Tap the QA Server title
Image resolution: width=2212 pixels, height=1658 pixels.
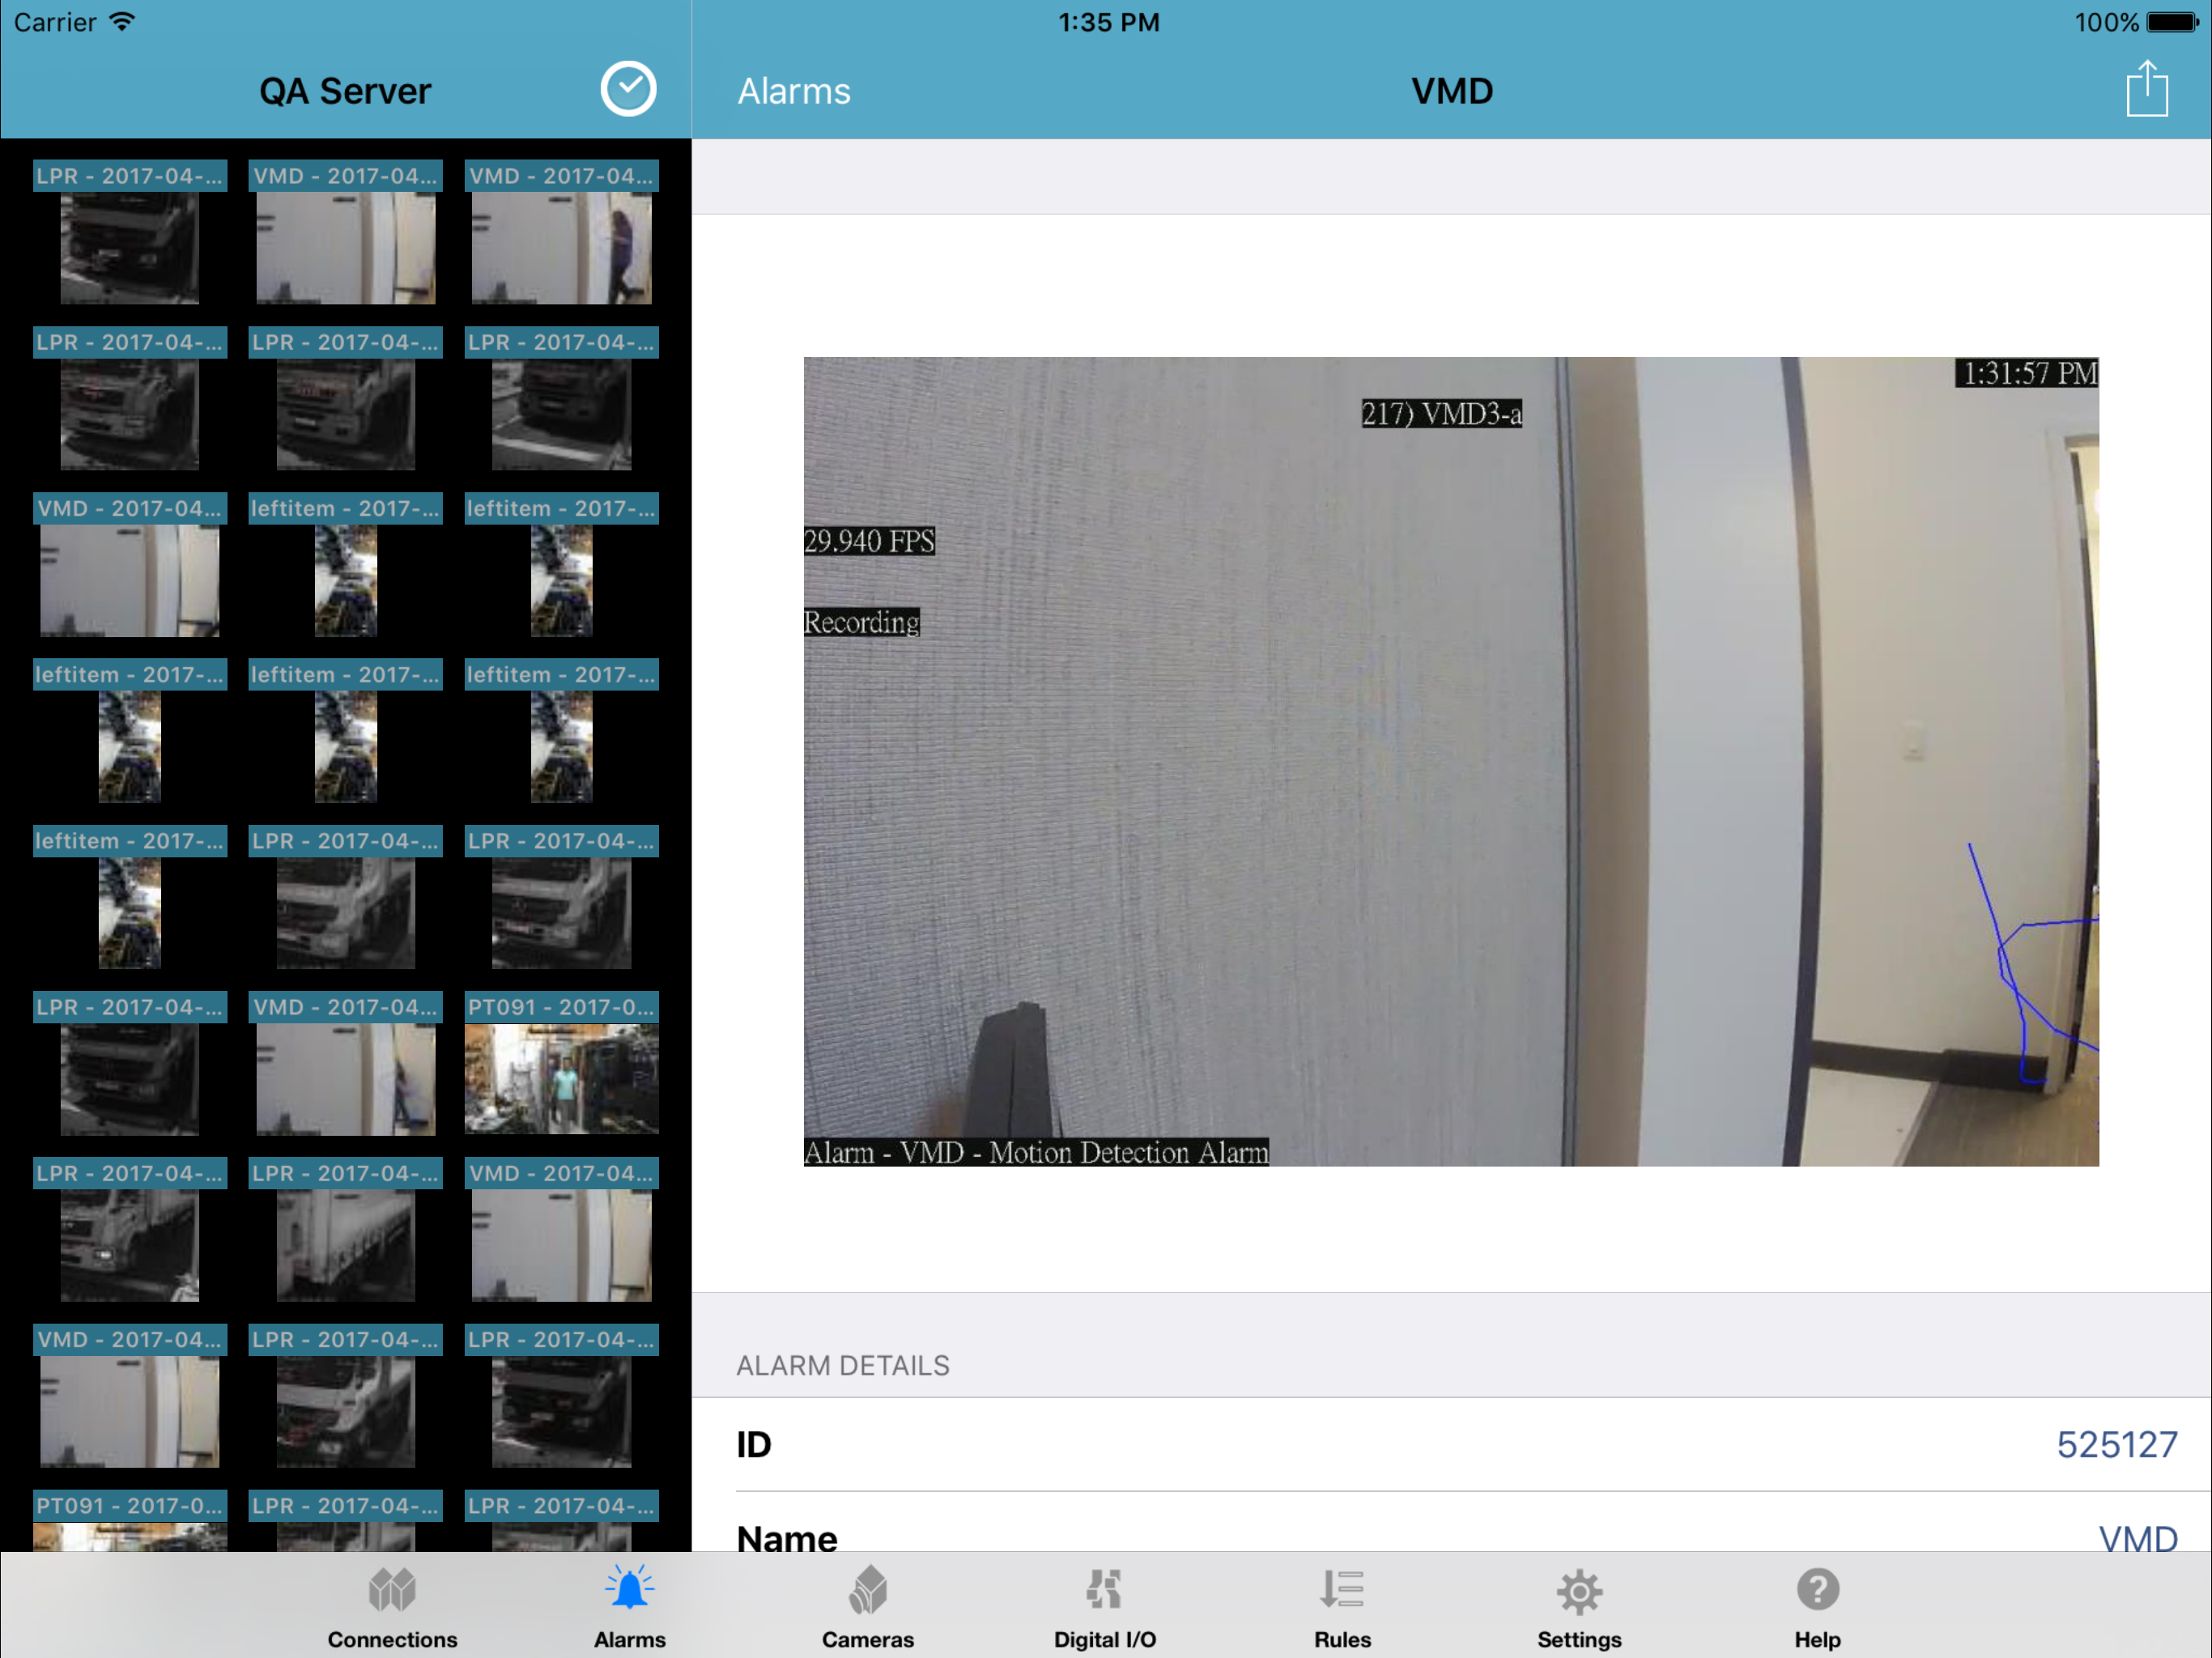pos(345,91)
